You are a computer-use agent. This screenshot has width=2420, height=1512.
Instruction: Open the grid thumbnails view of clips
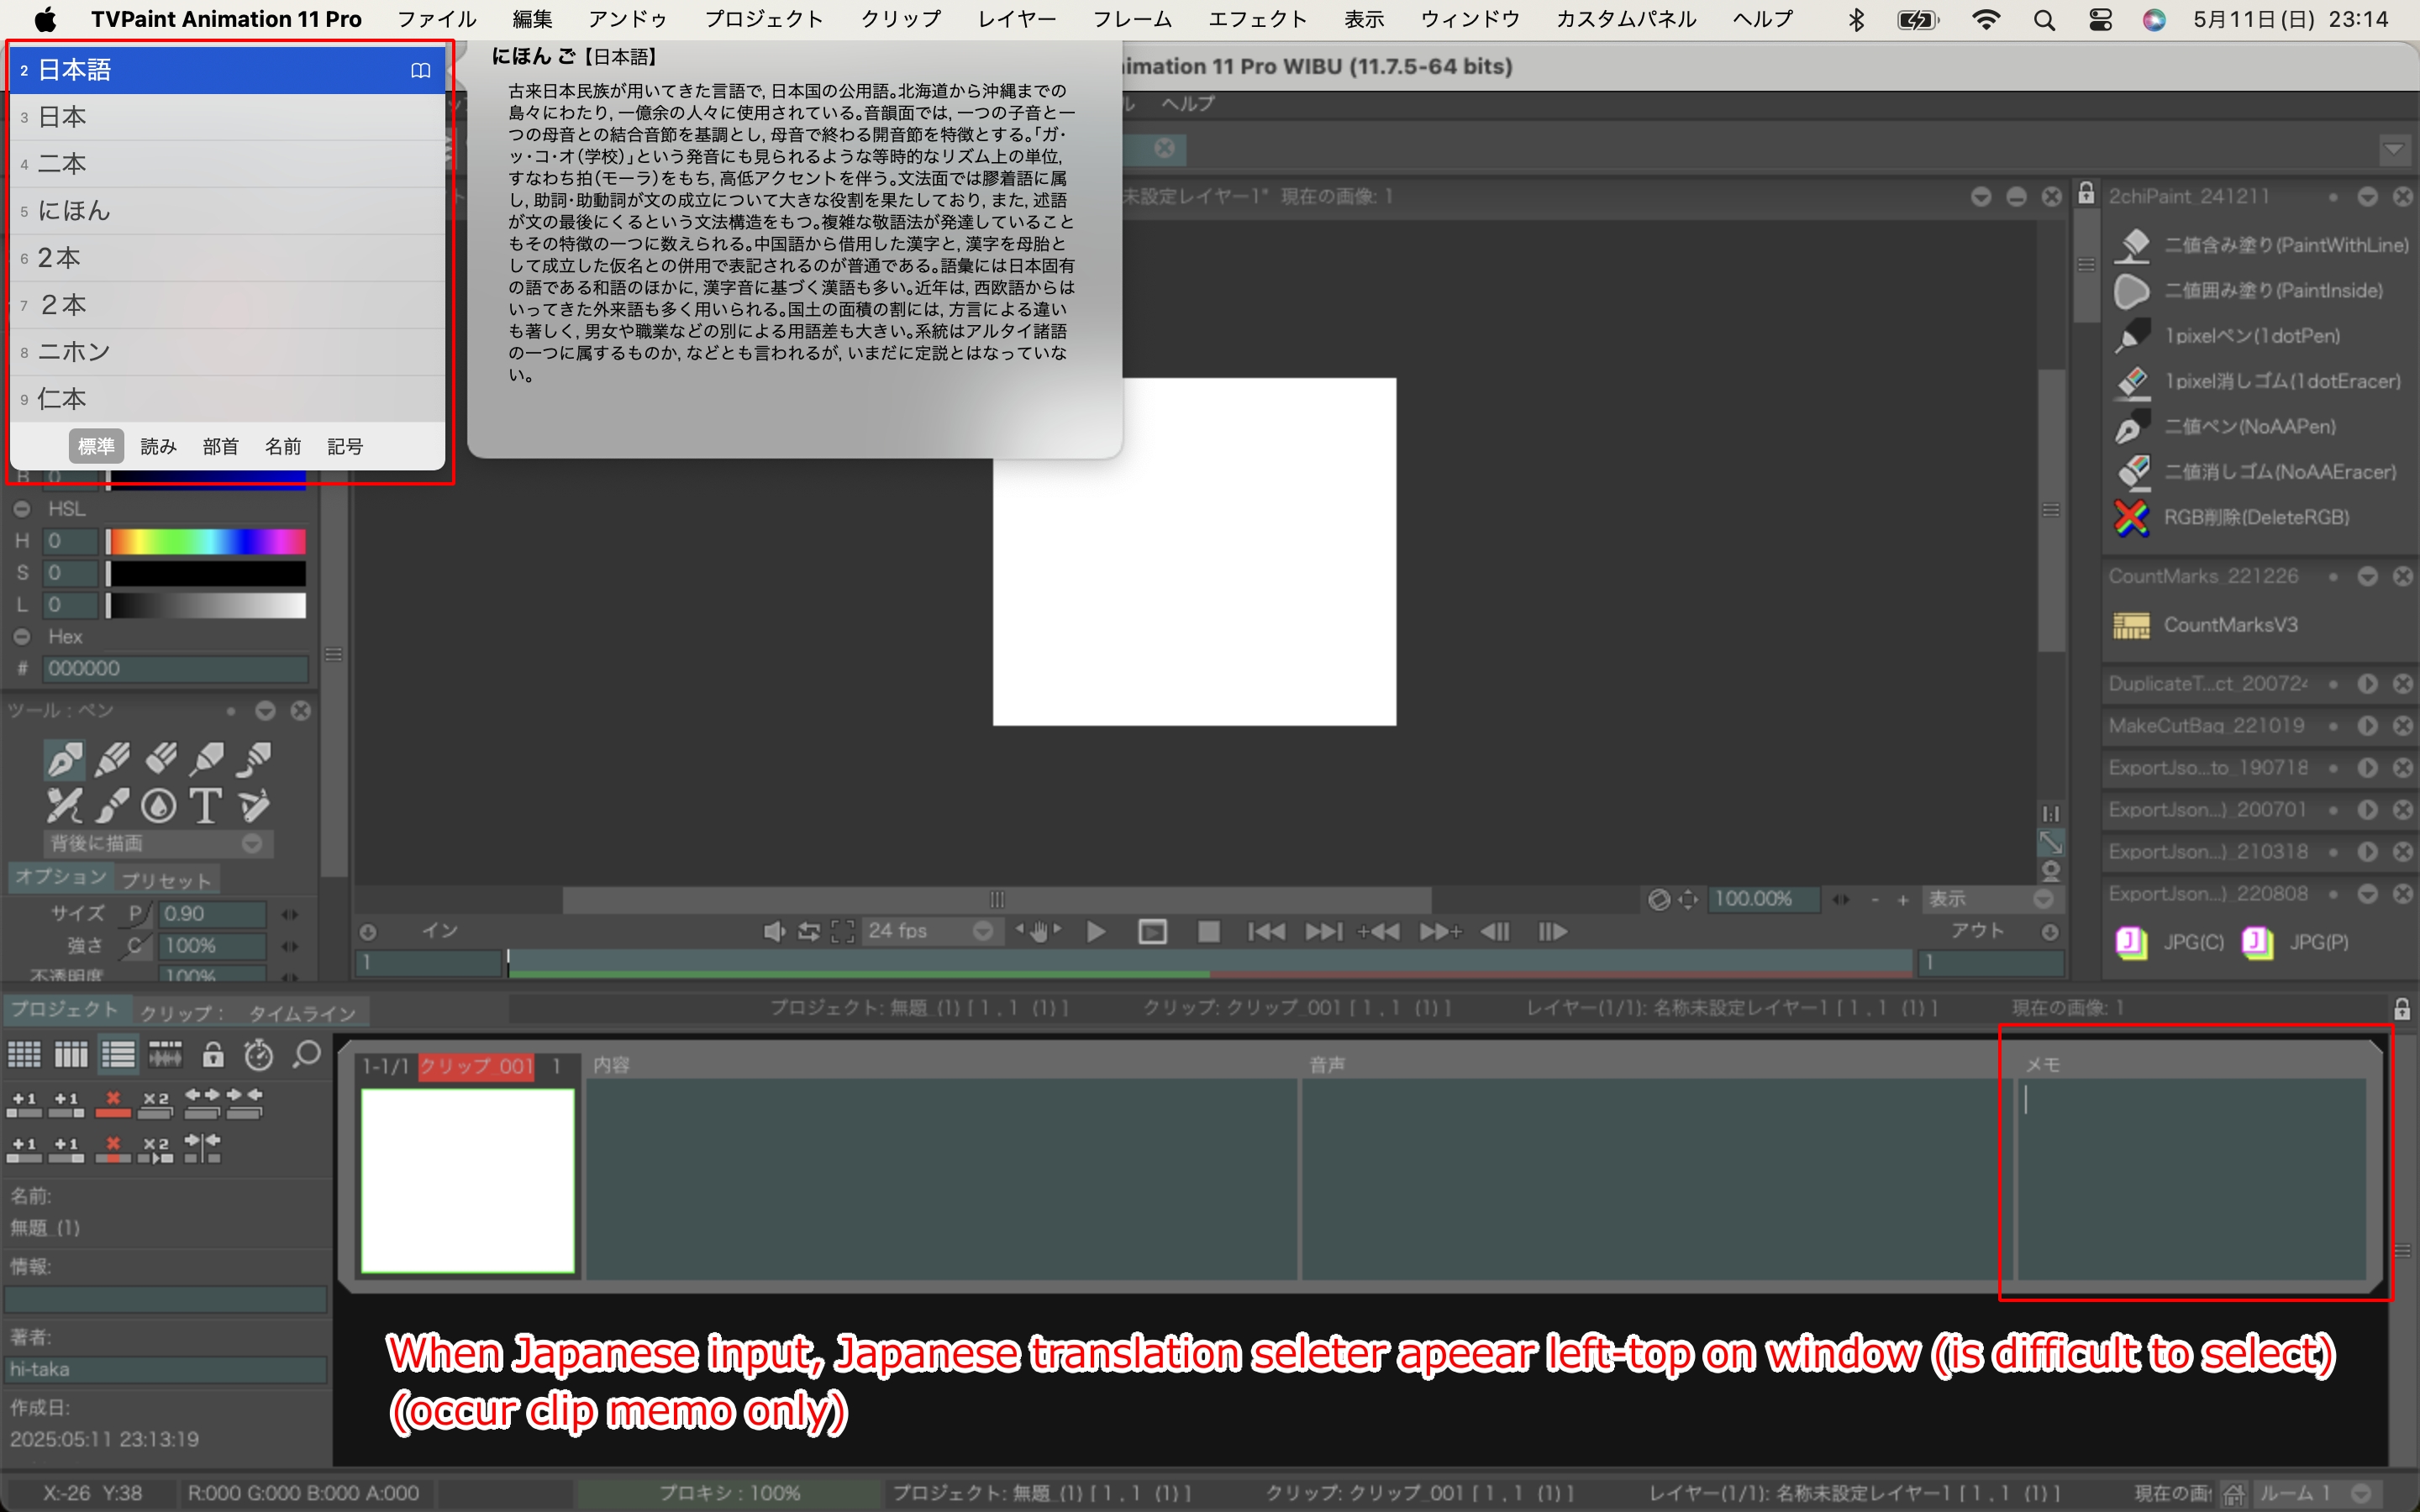coord(24,1054)
